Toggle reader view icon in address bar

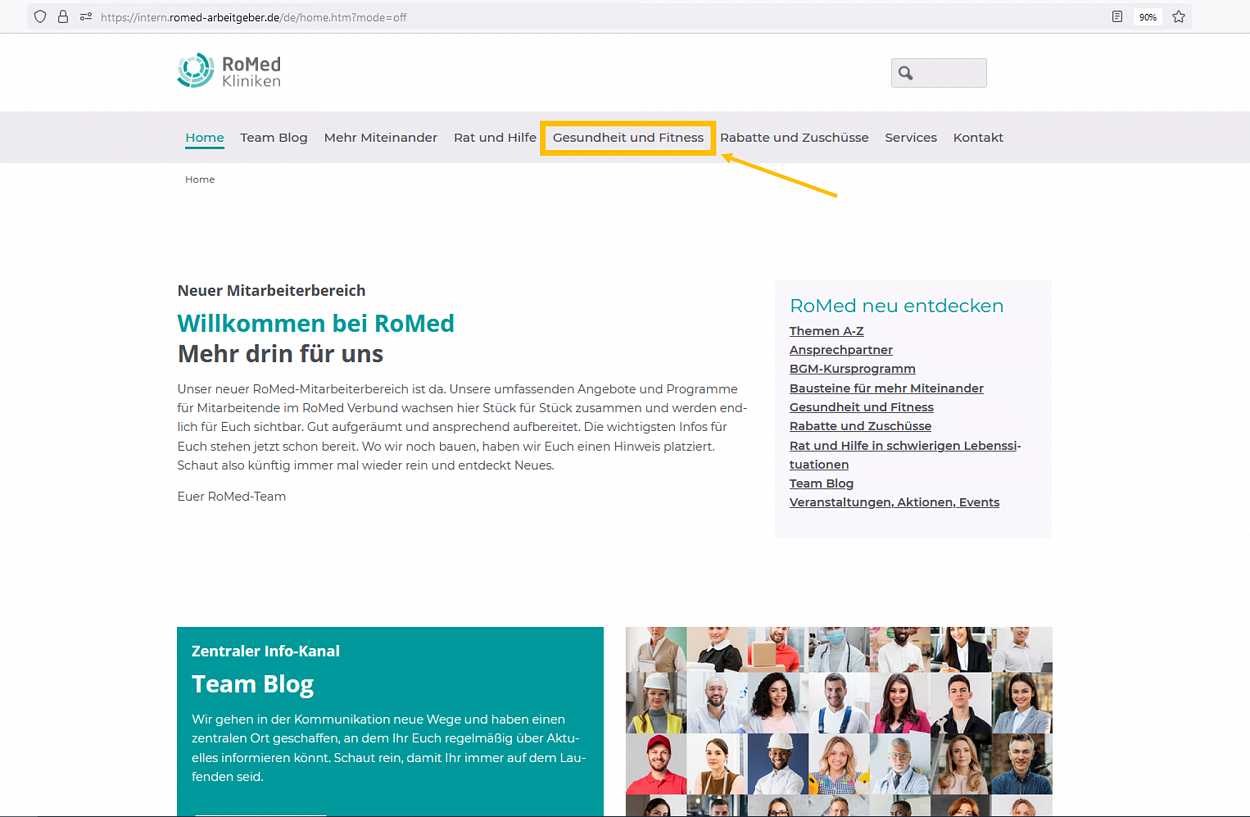click(x=1117, y=17)
